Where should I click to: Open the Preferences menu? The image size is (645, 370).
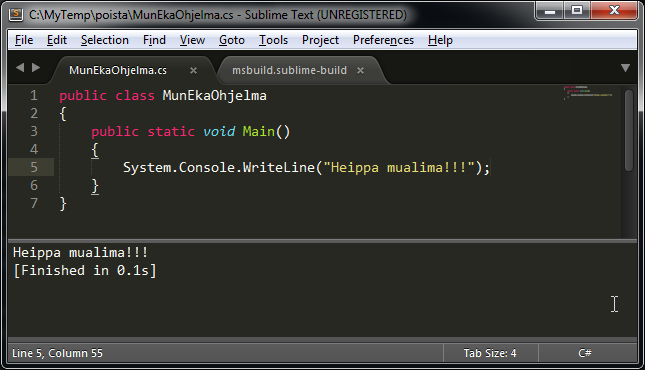tap(383, 40)
